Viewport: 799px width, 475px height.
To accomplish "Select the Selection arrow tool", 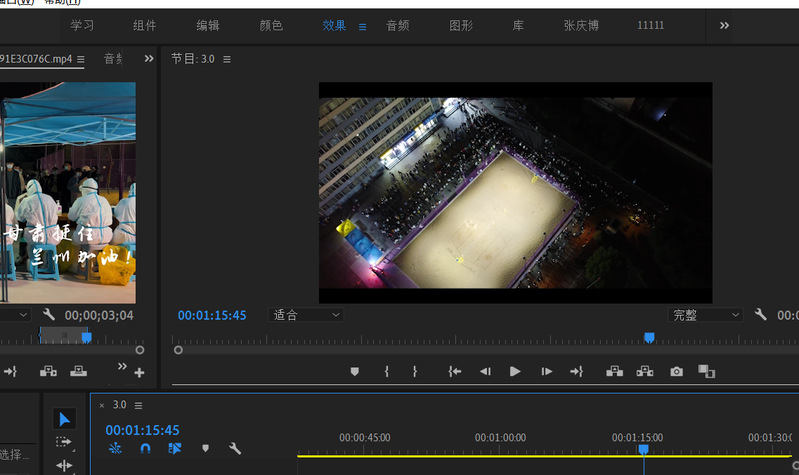I will tap(64, 419).
